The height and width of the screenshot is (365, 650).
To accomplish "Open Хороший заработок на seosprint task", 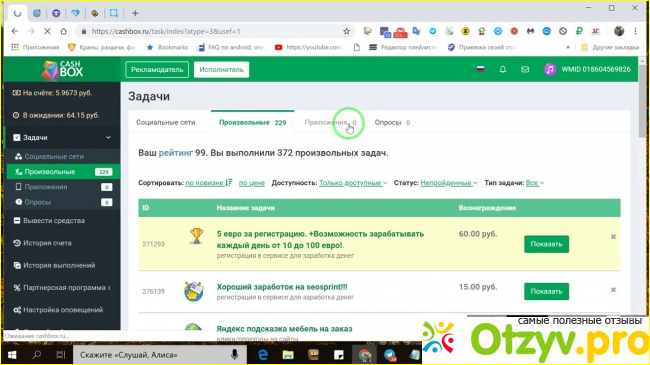I will [282, 287].
